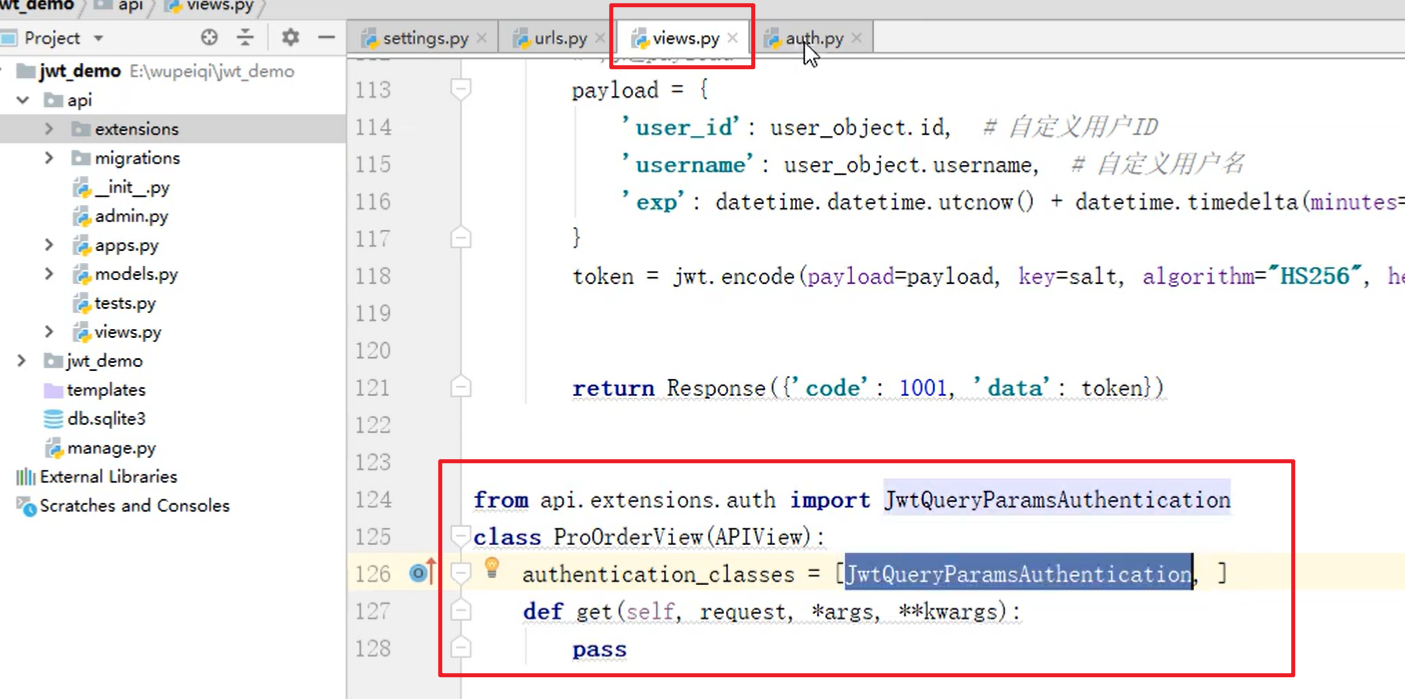1405x699 pixels.
Task: Close the settings.py editor tab
Action: click(x=482, y=38)
